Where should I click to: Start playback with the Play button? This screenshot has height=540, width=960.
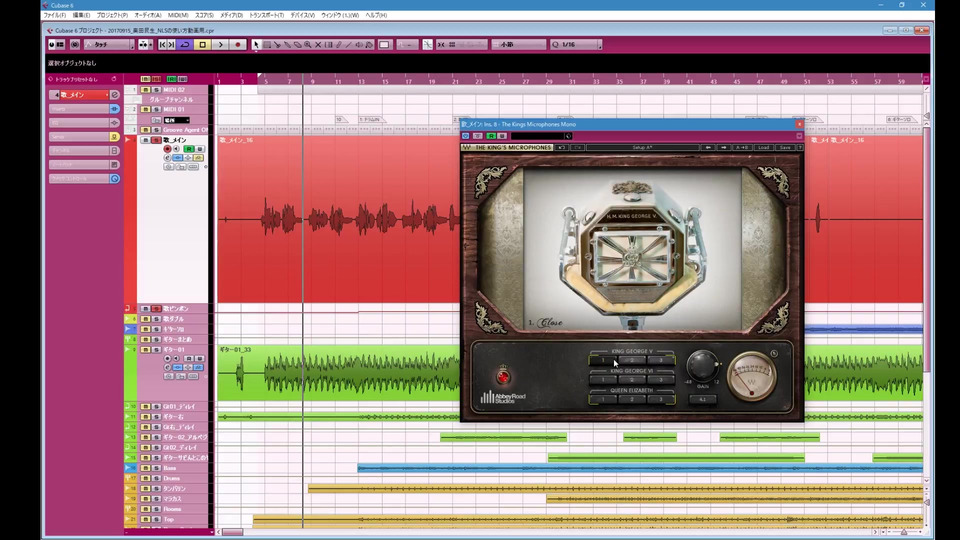[220, 45]
